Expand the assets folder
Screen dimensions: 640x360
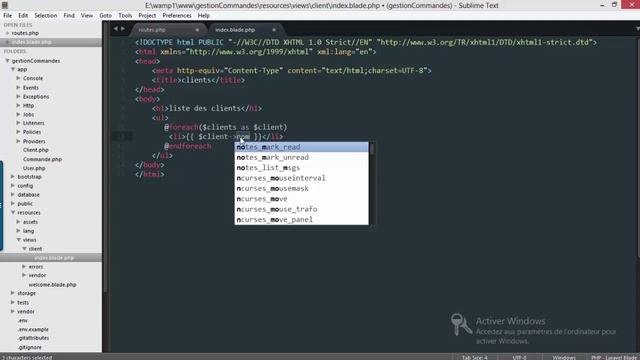(18, 222)
